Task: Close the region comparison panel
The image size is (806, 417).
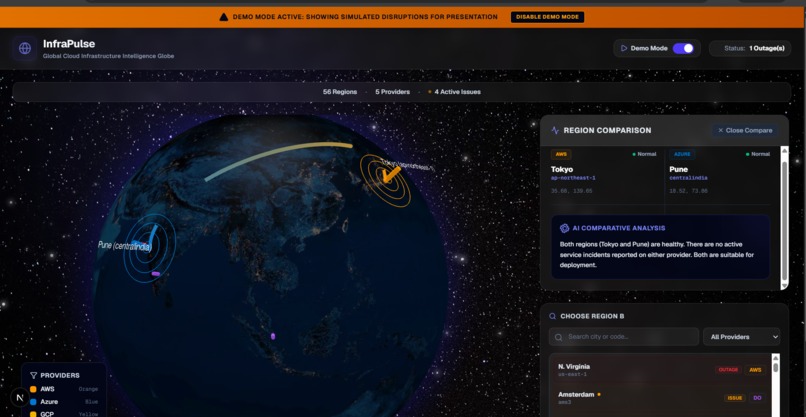Action: [745, 131]
